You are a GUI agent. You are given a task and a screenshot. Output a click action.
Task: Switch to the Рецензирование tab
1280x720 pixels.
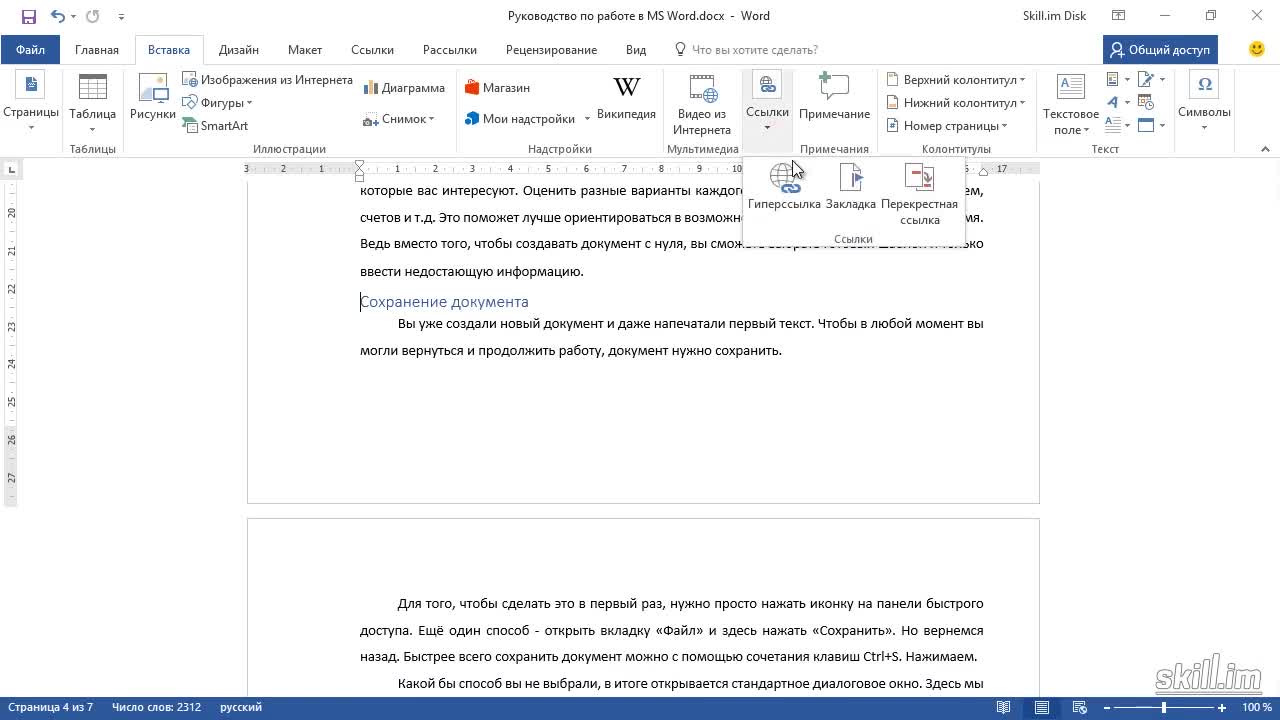[551, 49]
